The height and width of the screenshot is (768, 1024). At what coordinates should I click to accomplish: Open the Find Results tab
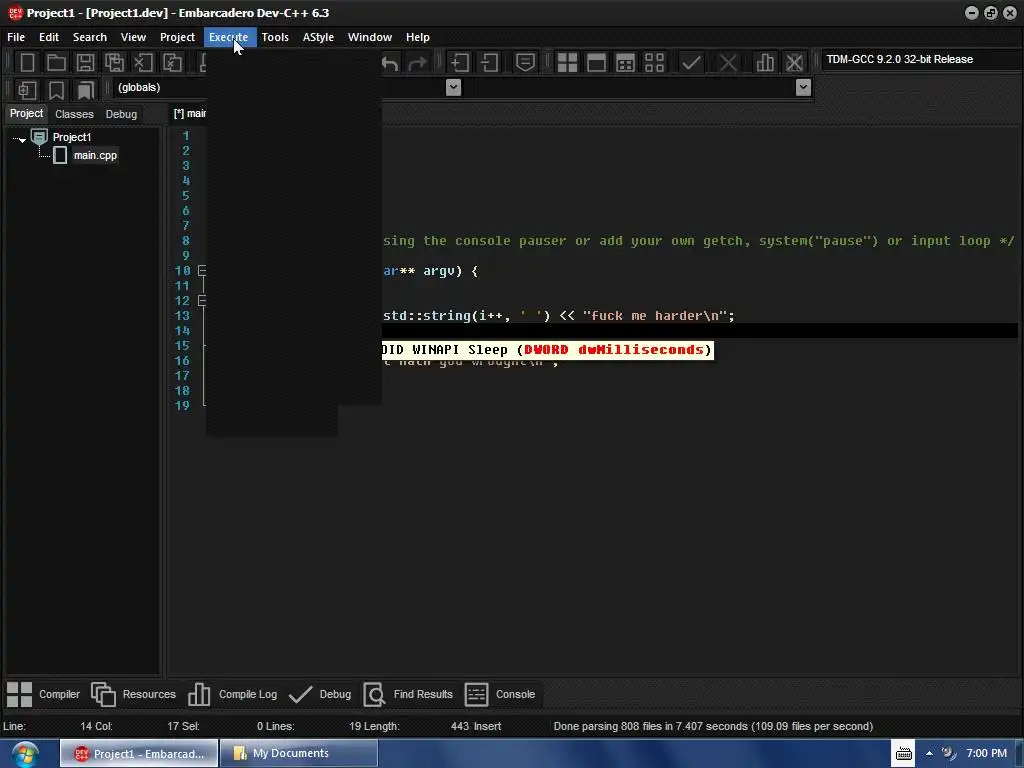pyautogui.click(x=408, y=694)
